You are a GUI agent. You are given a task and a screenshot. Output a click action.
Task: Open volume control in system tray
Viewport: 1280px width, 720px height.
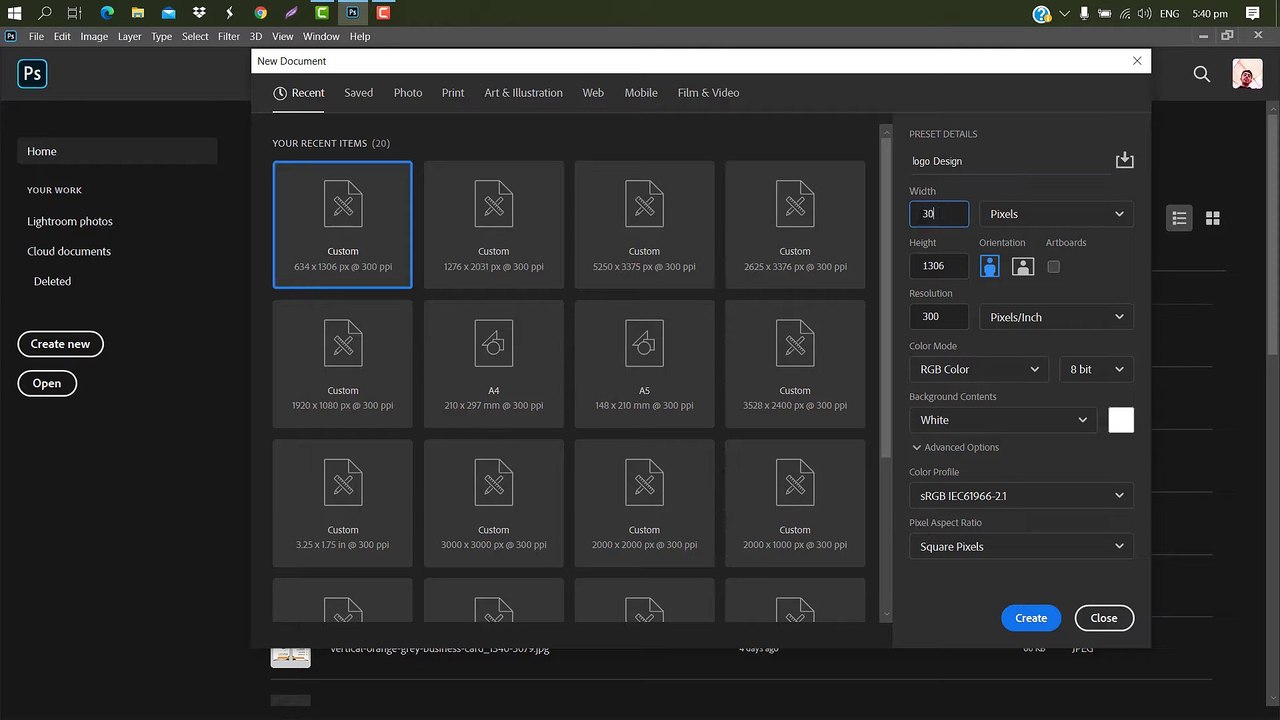pyautogui.click(x=1146, y=14)
